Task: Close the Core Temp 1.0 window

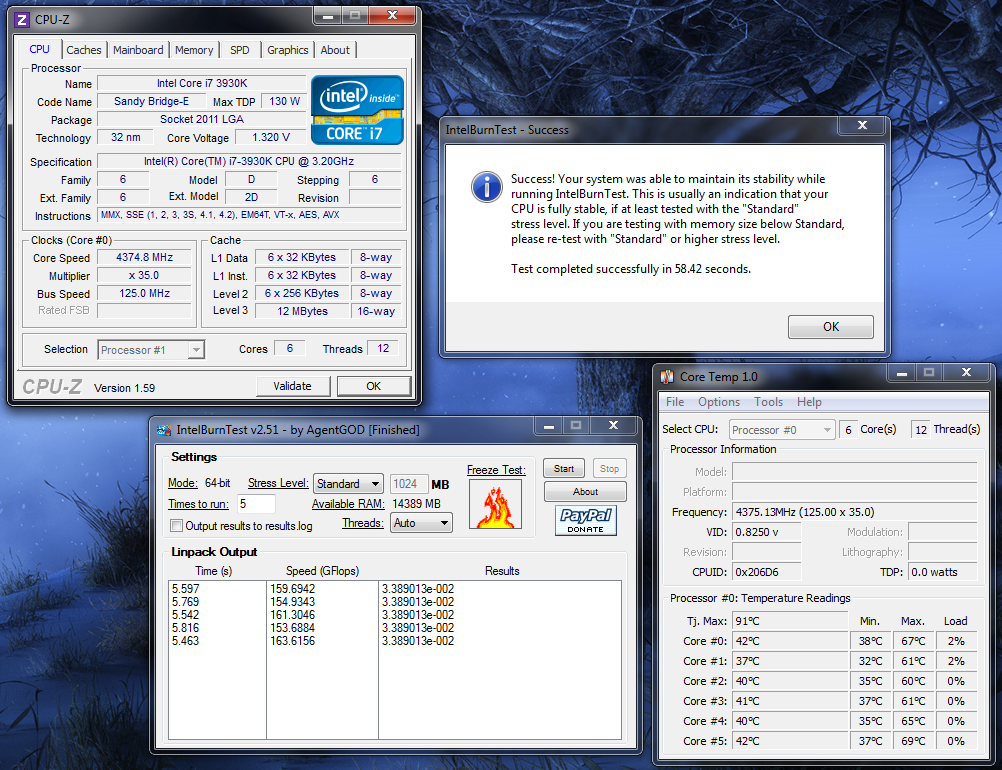Action: (x=966, y=373)
